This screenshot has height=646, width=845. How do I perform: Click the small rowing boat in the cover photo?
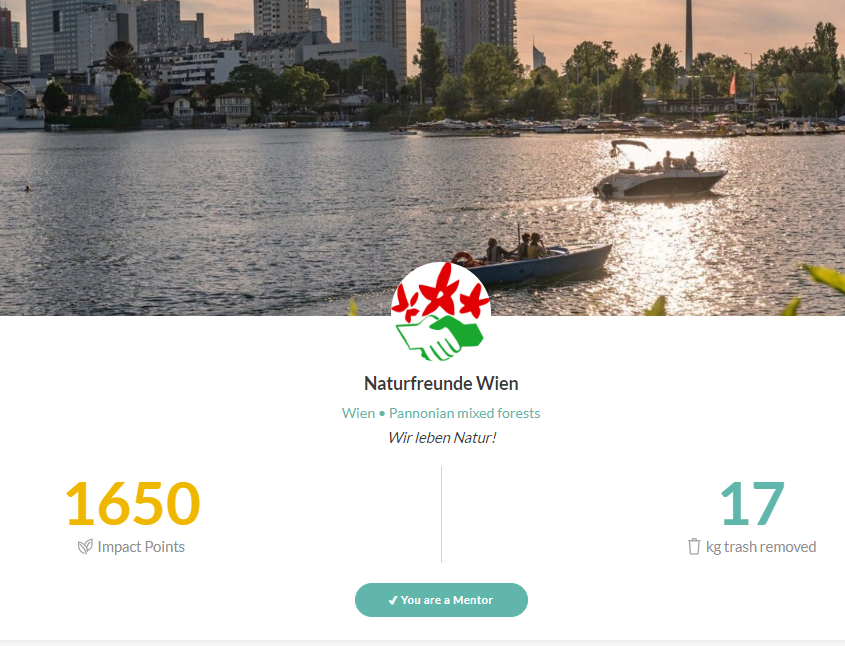534,259
